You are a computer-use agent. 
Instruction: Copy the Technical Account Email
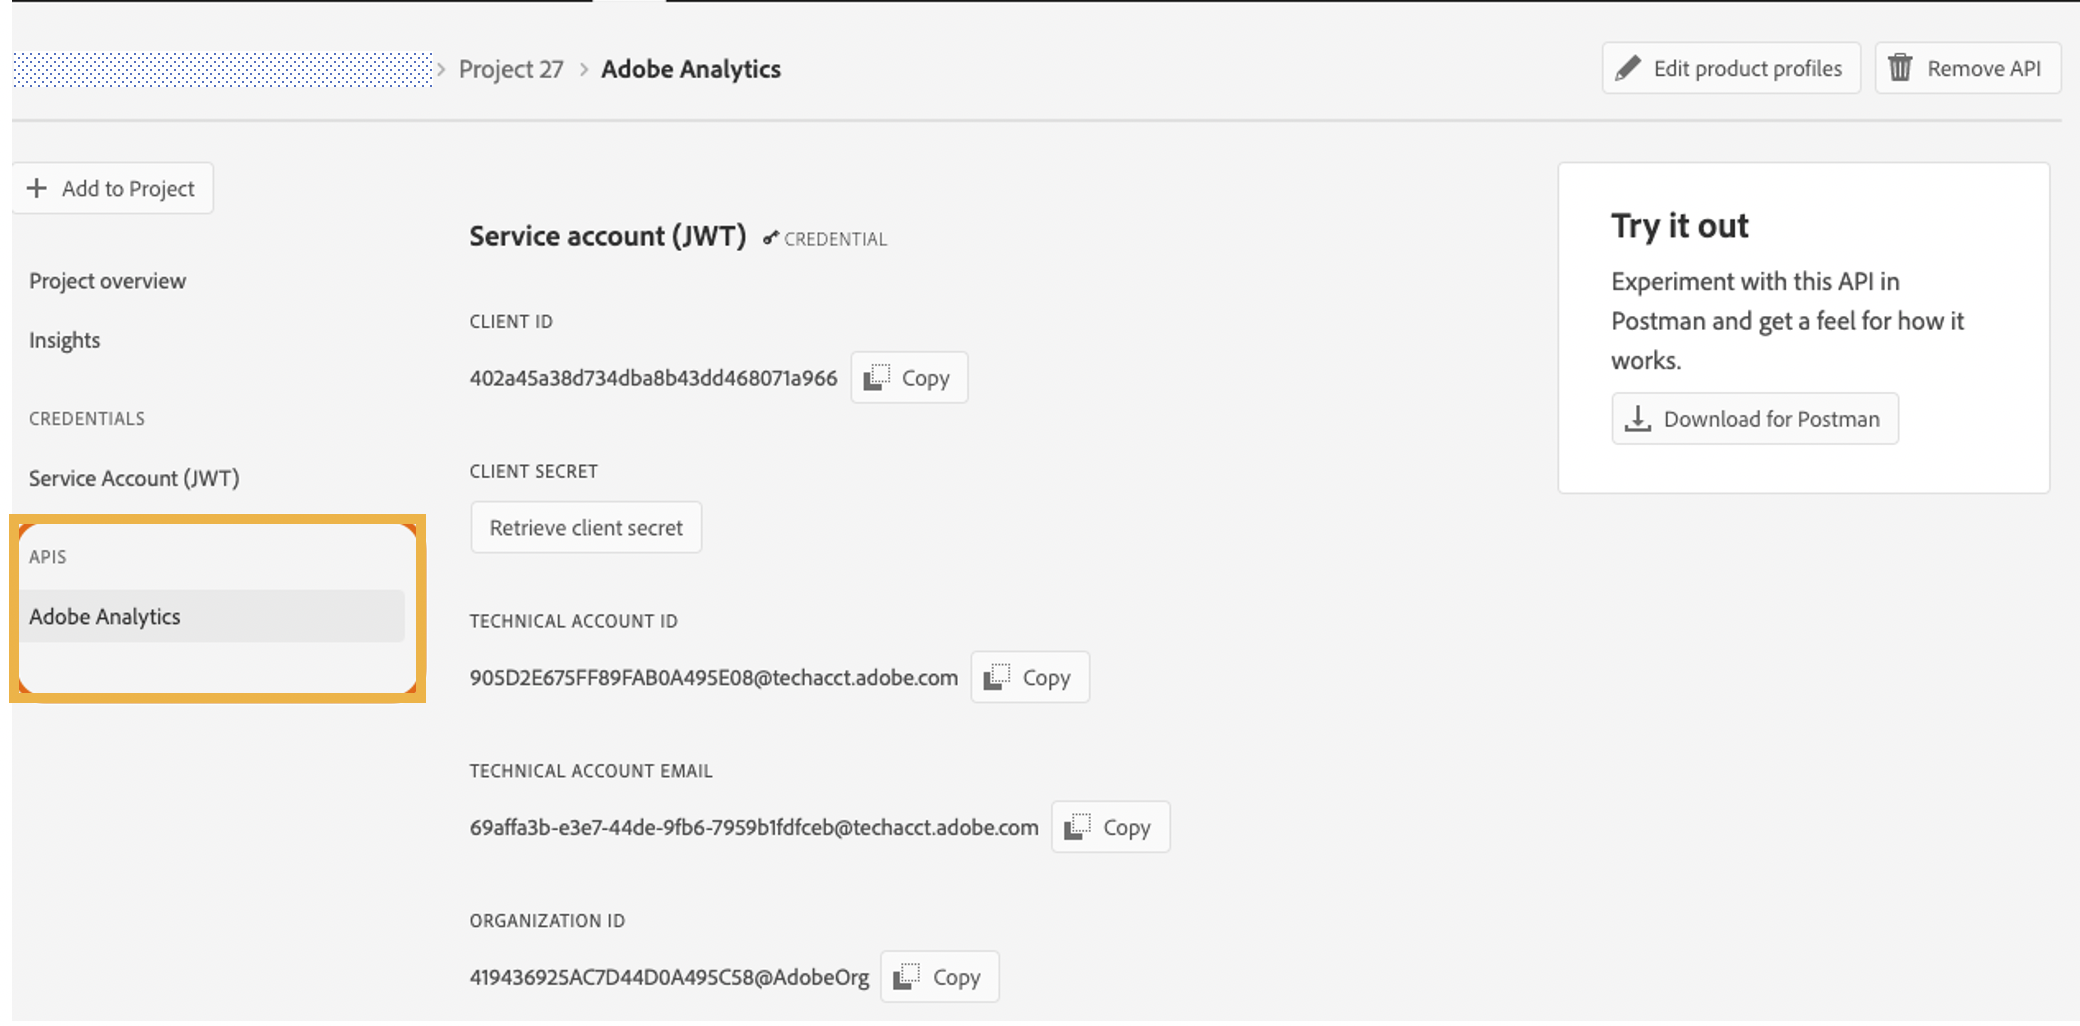(1111, 827)
